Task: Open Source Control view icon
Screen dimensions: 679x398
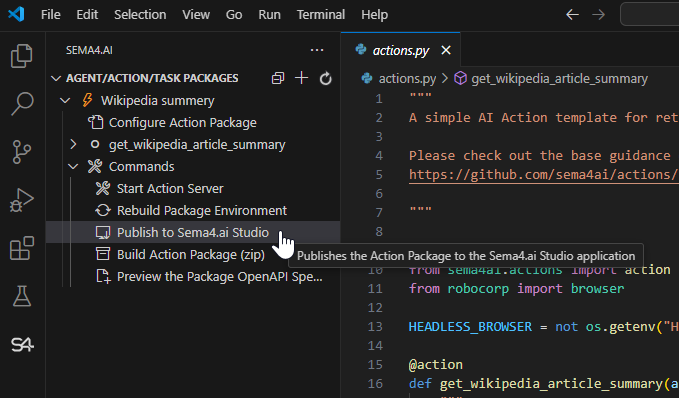Action: pos(22,152)
